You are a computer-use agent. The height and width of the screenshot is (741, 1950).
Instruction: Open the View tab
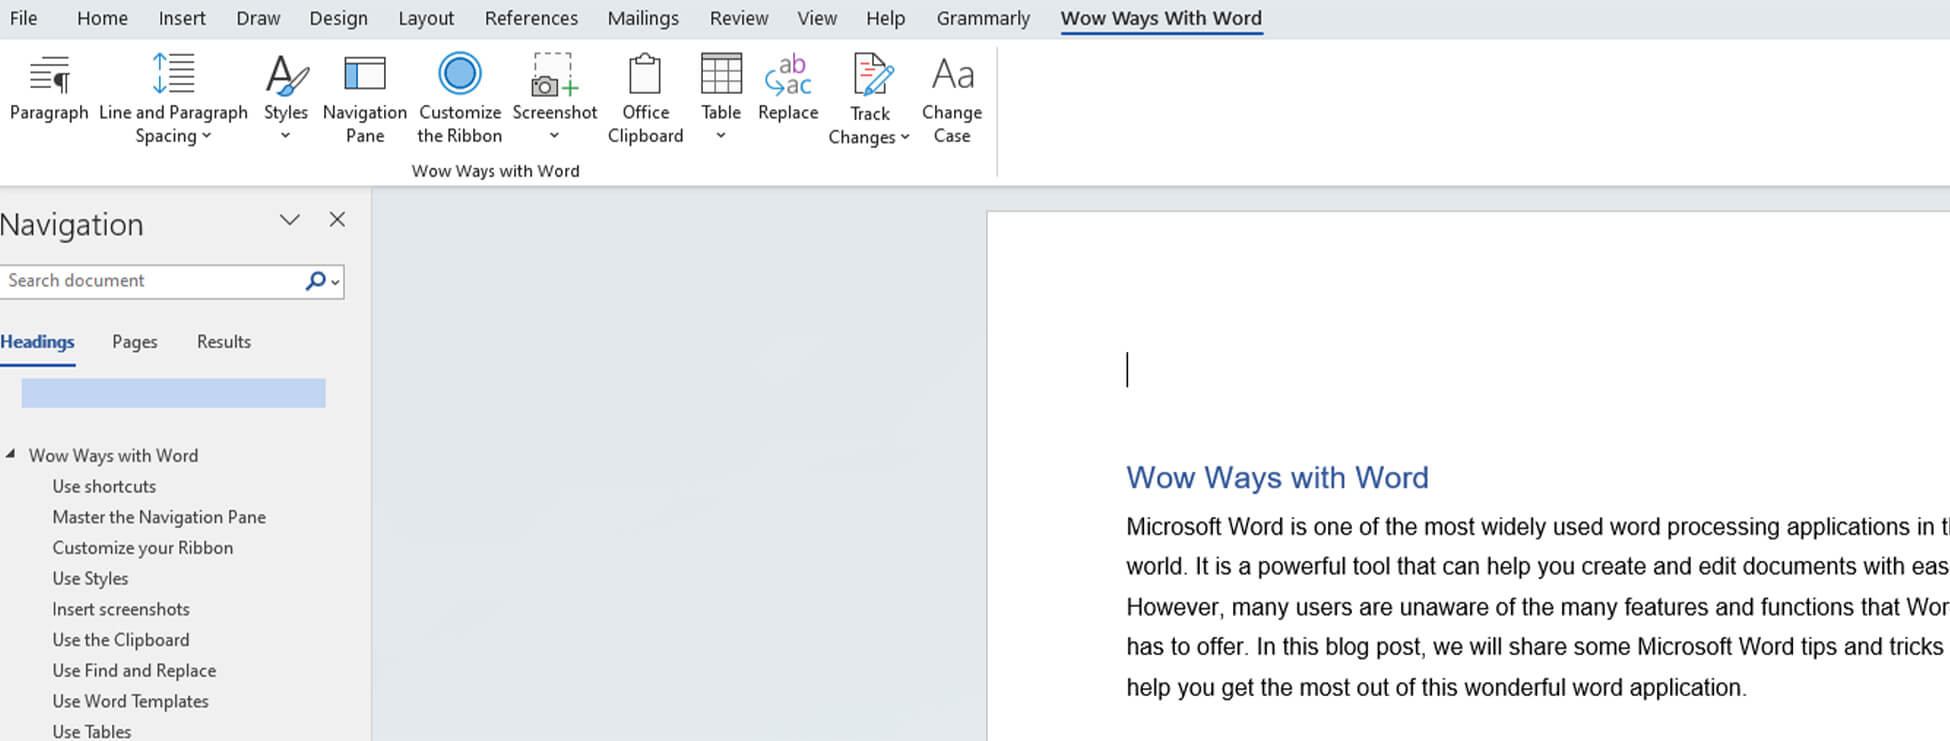click(817, 18)
